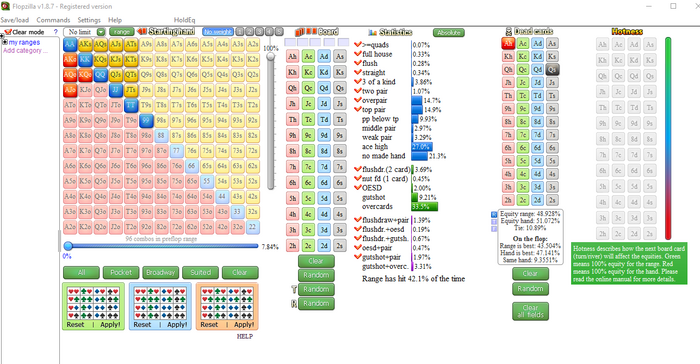Click the Random river card button labeled R
The width and height of the screenshot is (700, 364).
(x=316, y=304)
